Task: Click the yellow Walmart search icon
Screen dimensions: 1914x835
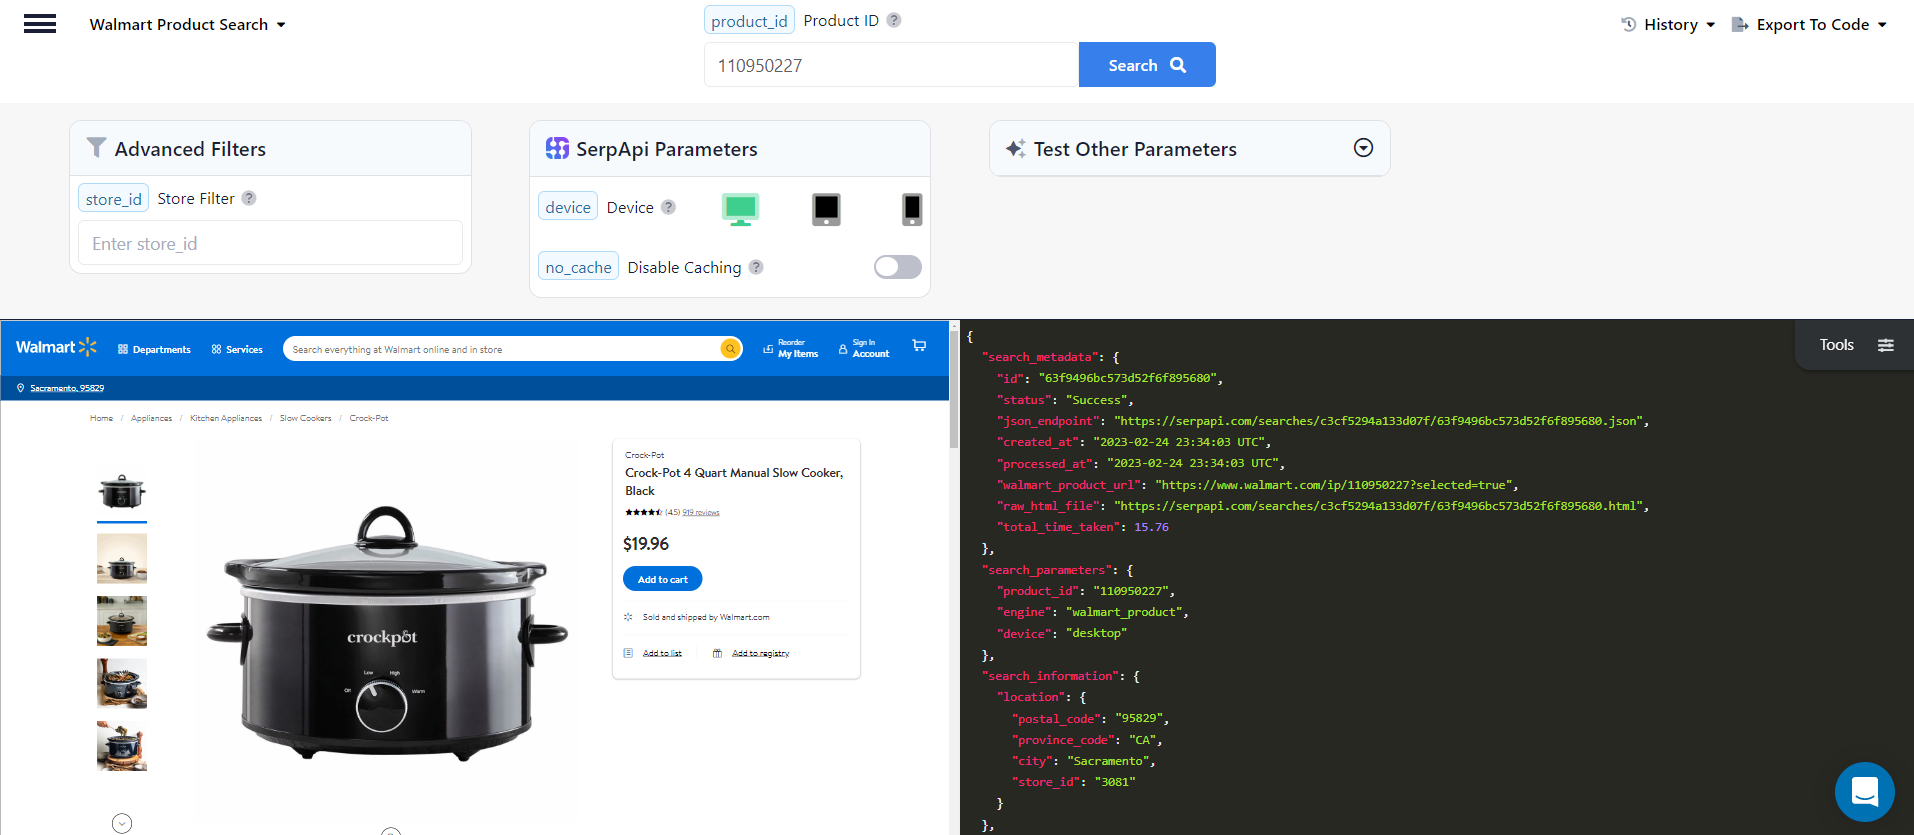Action: pyautogui.click(x=731, y=348)
